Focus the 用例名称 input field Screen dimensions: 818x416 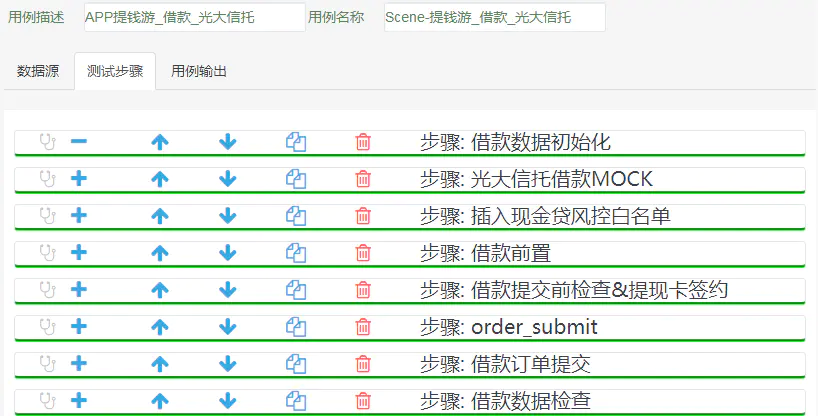click(495, 17)
